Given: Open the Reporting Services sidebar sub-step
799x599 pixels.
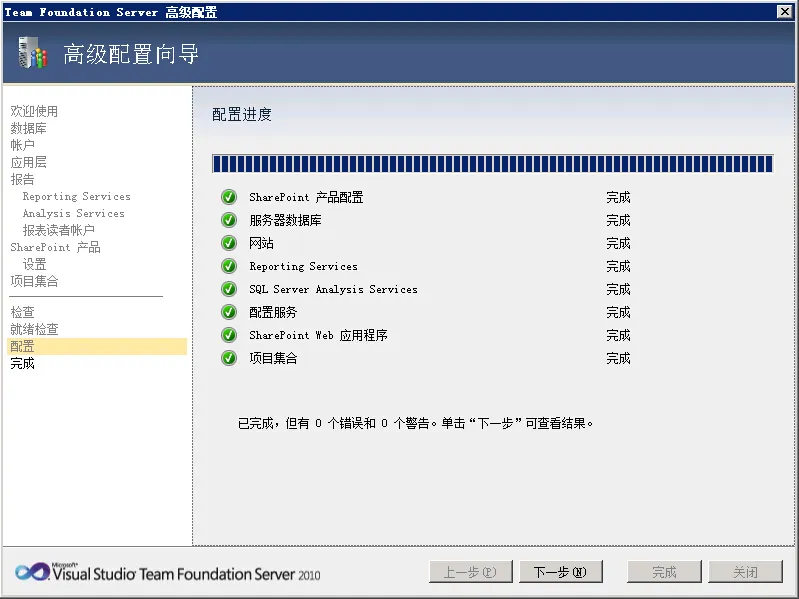Looking at the screenshot, I should pos(76,196).
